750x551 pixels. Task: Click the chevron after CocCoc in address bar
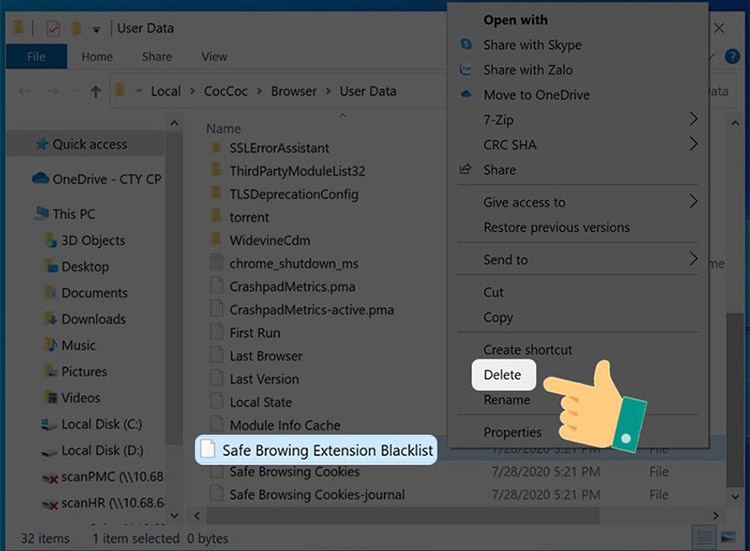pyautogui.click(x=259, y=91)
